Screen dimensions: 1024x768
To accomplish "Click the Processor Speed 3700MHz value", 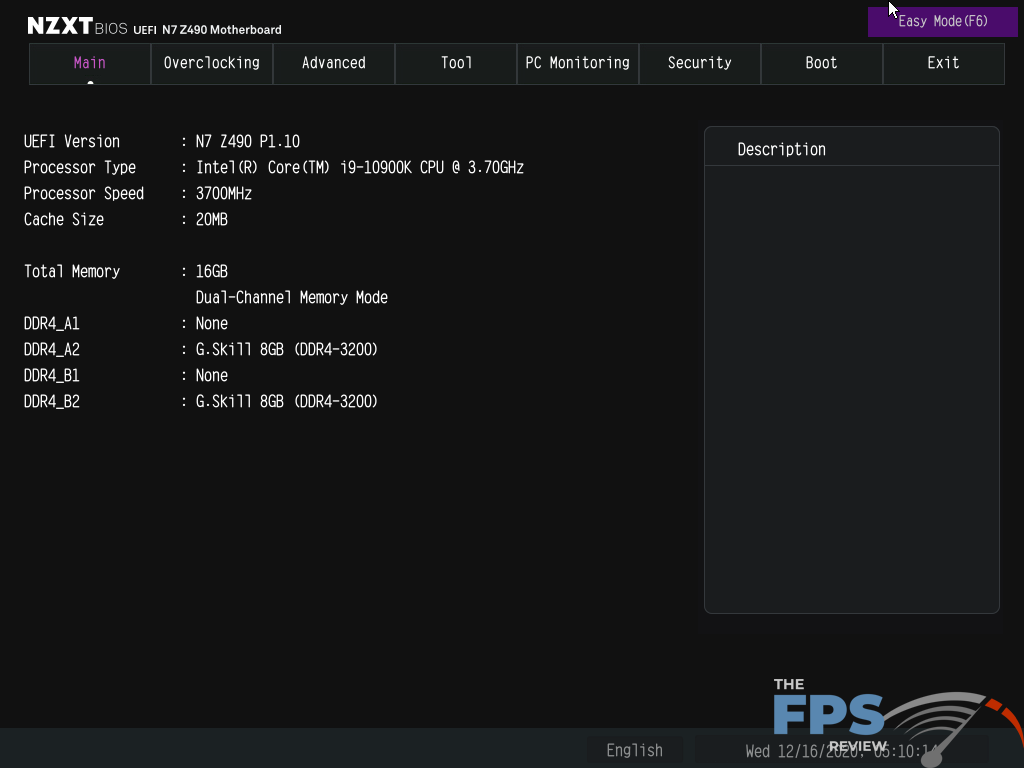I will point(224,194).
